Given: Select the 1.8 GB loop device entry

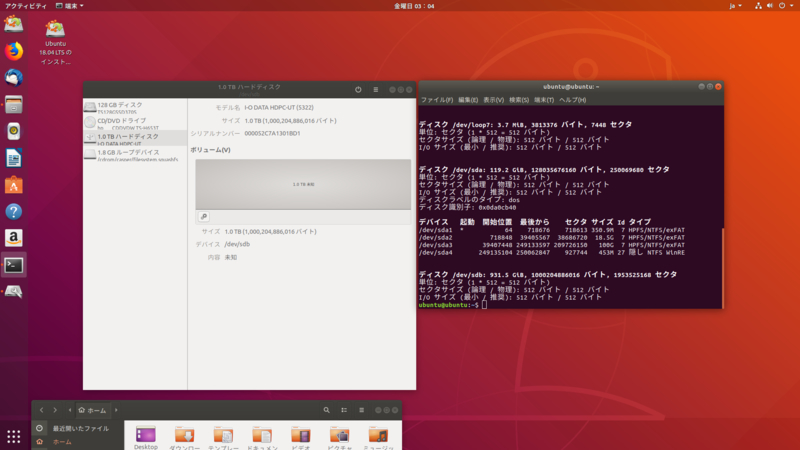Looking at the screenshot, I should coord(135,155).
